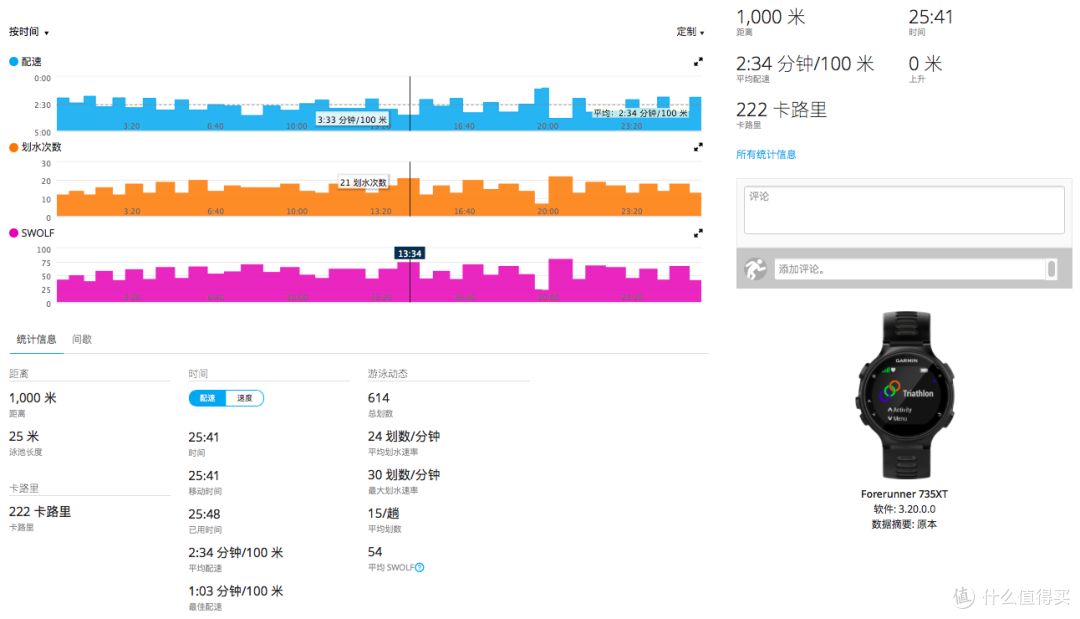This screenshot has height=619, width=1080.
Task: Click the 25:41 time in top summary
Action: tap(931, 17)
